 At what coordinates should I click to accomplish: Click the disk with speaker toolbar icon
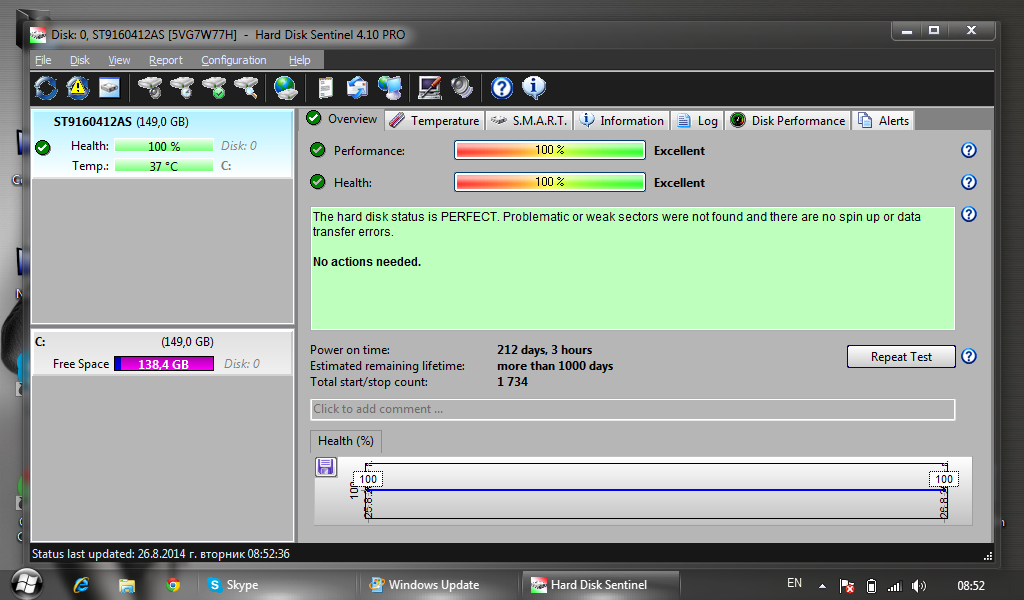[x=150, y=87]
